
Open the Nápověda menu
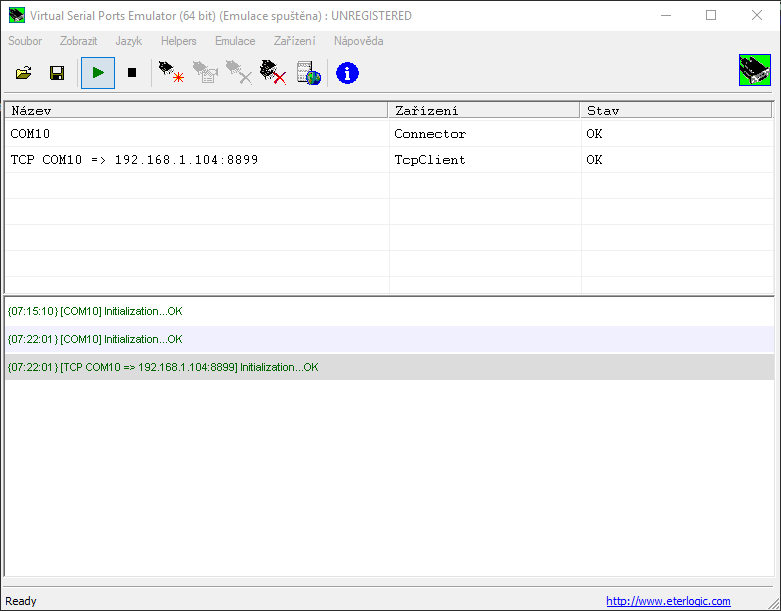coord(358,41)
